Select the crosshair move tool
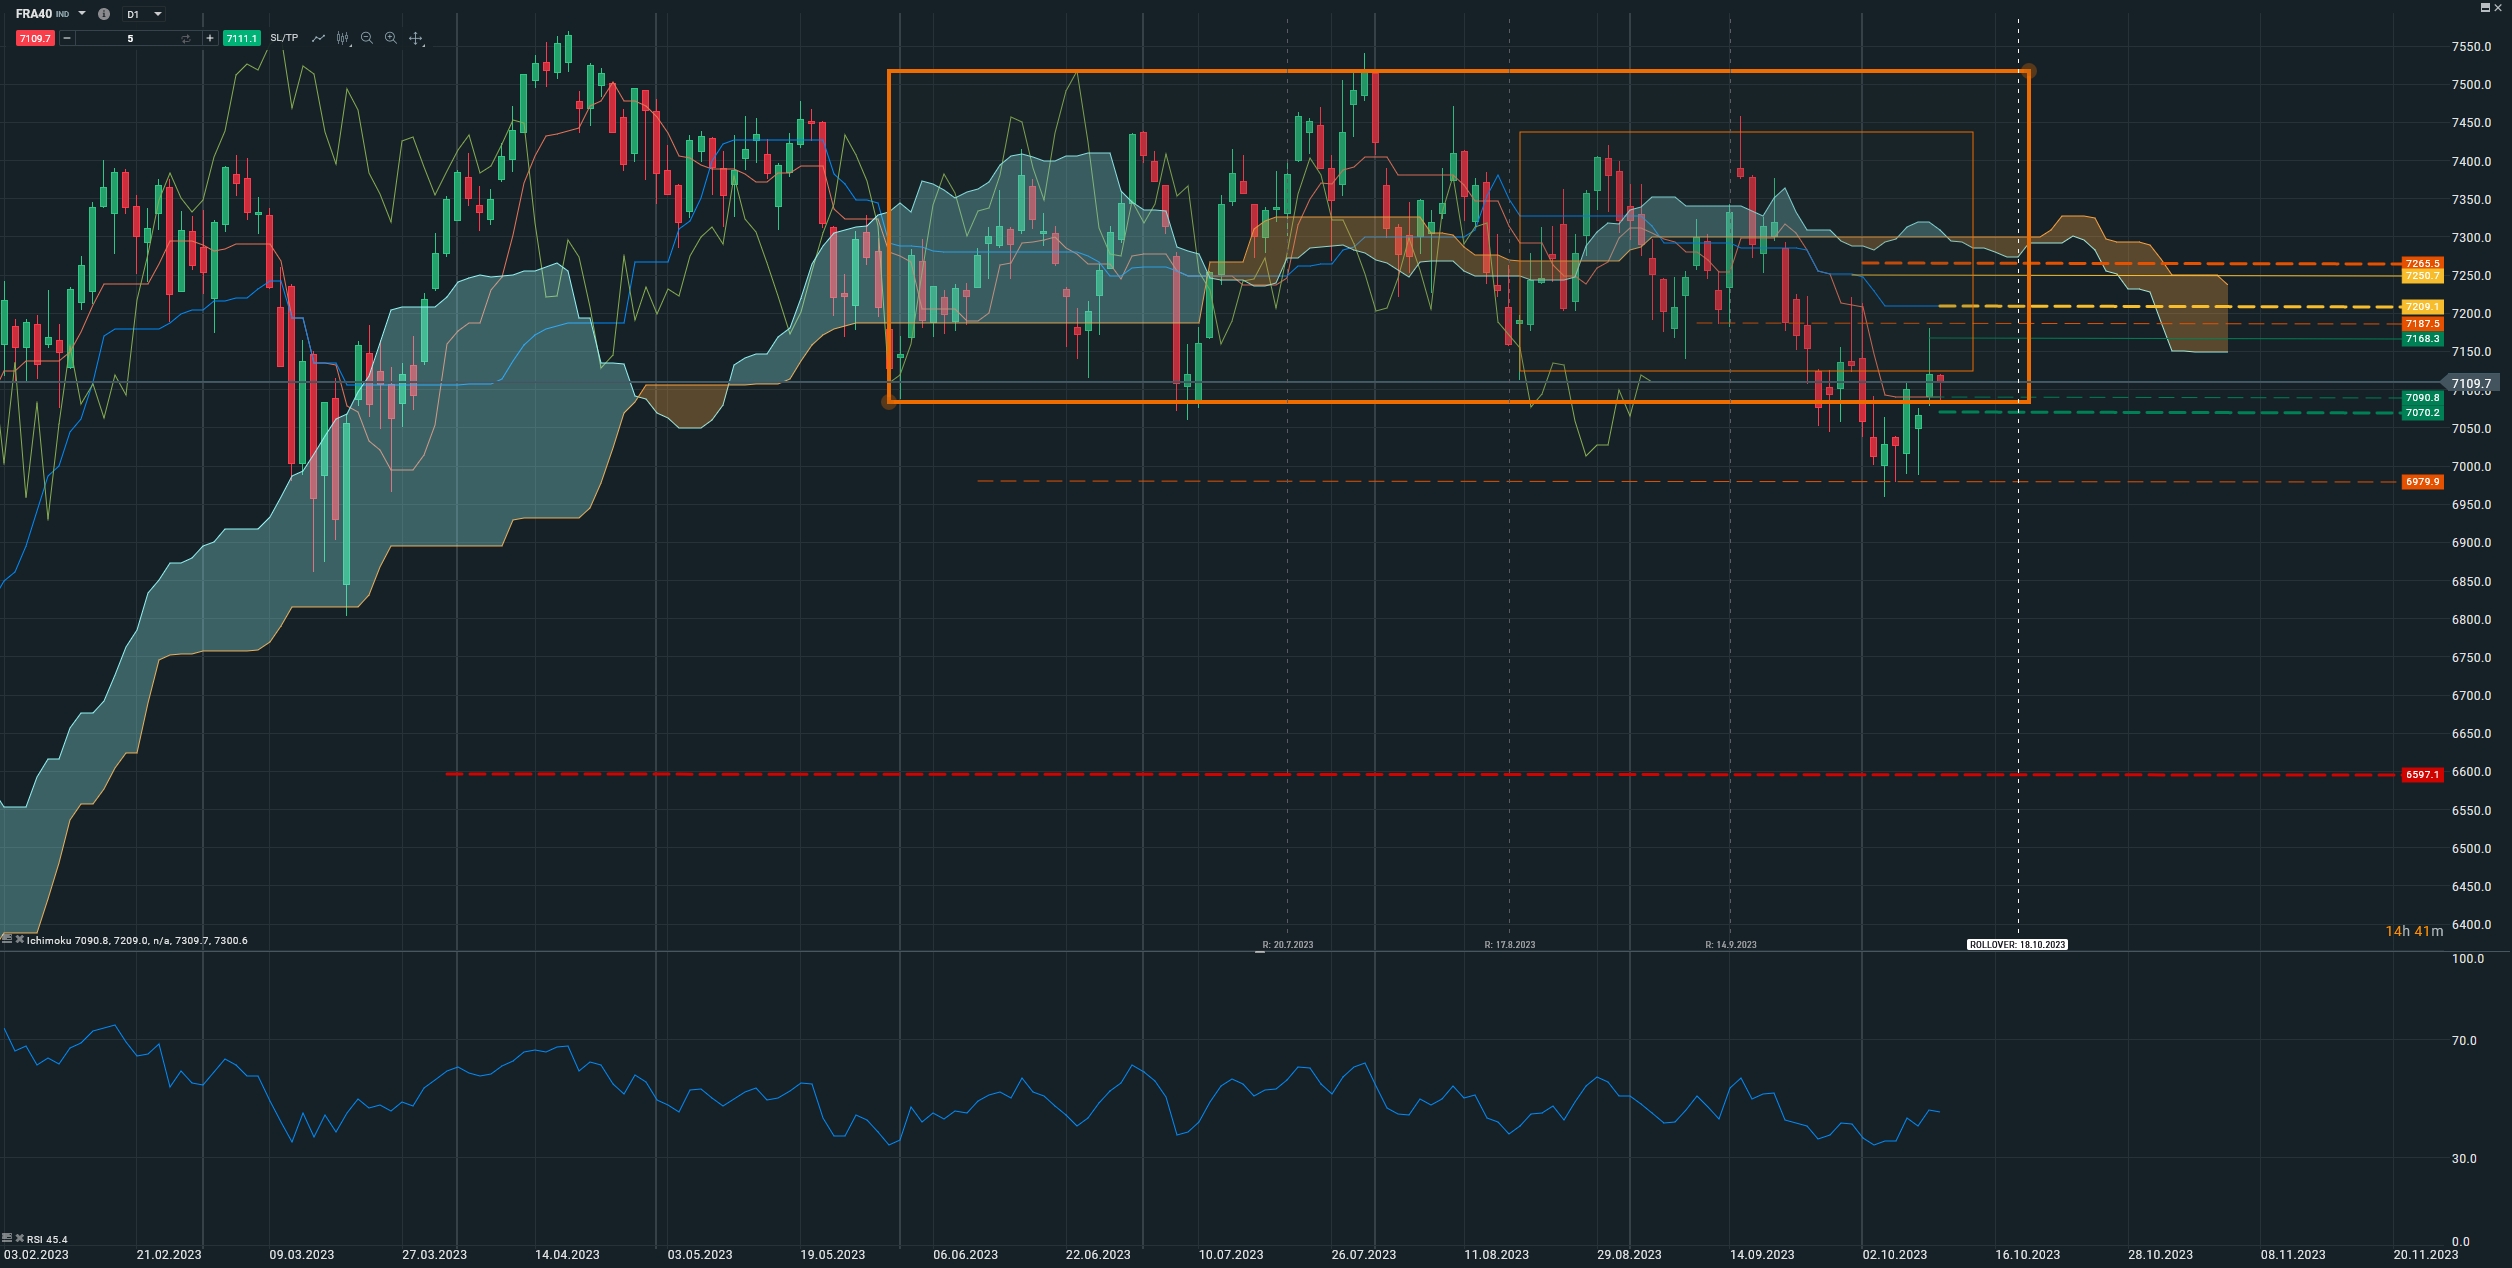 coord(416,38)
